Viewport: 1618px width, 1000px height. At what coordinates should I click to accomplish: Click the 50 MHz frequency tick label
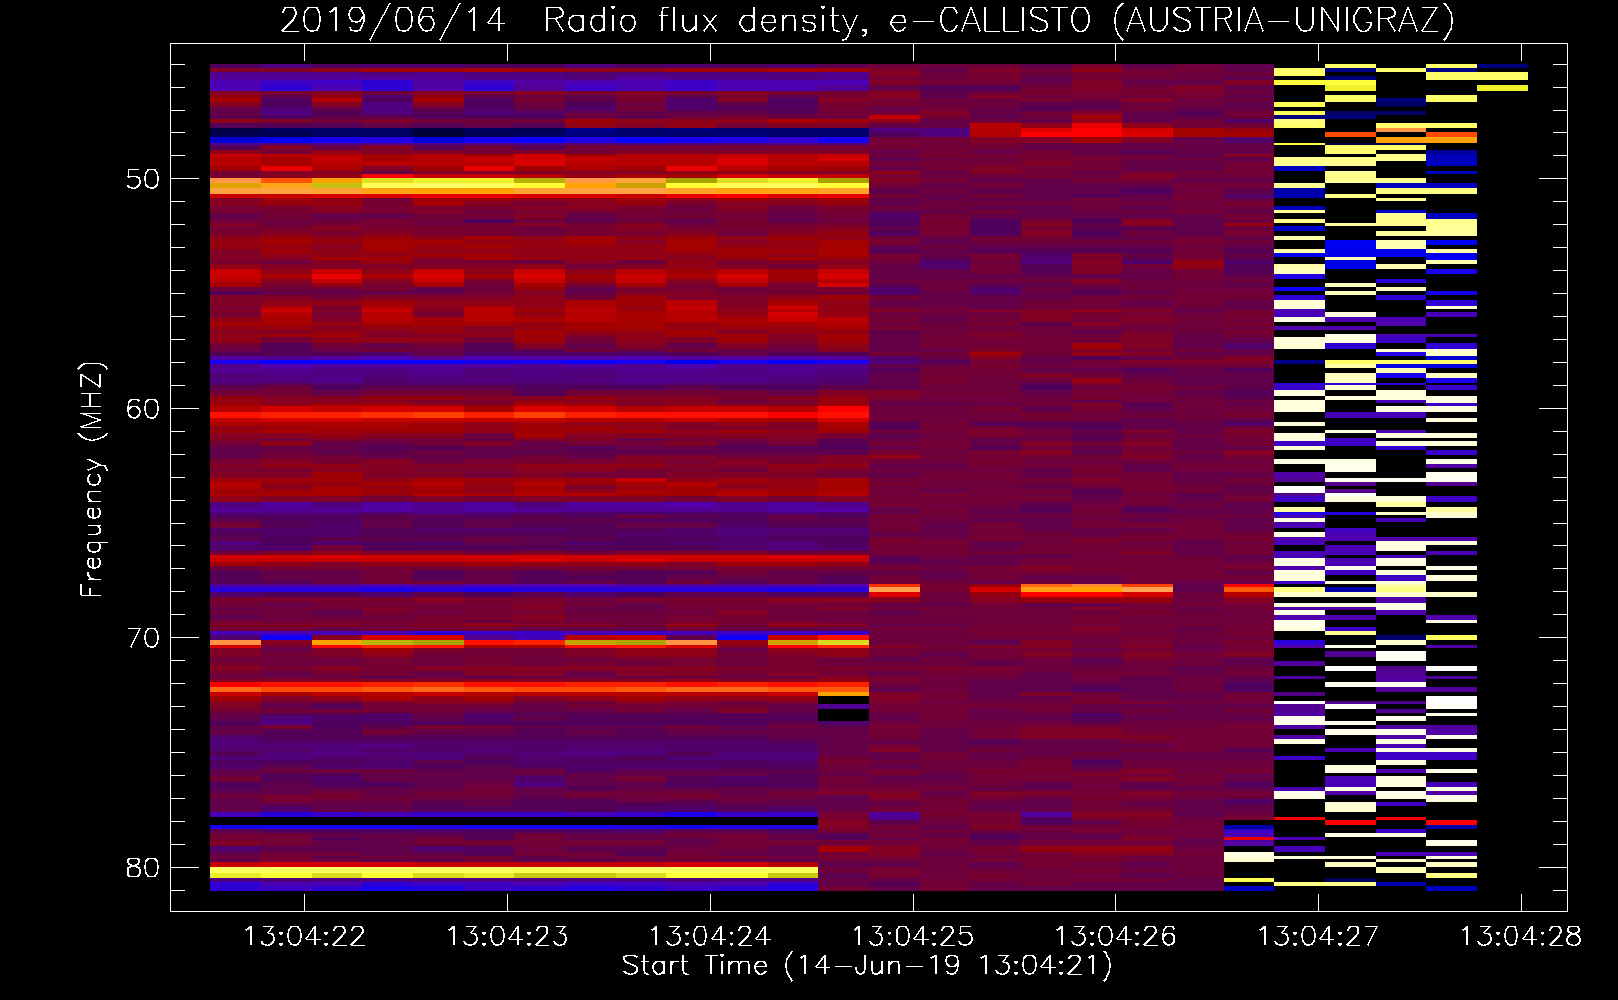[x=143, y=179]
